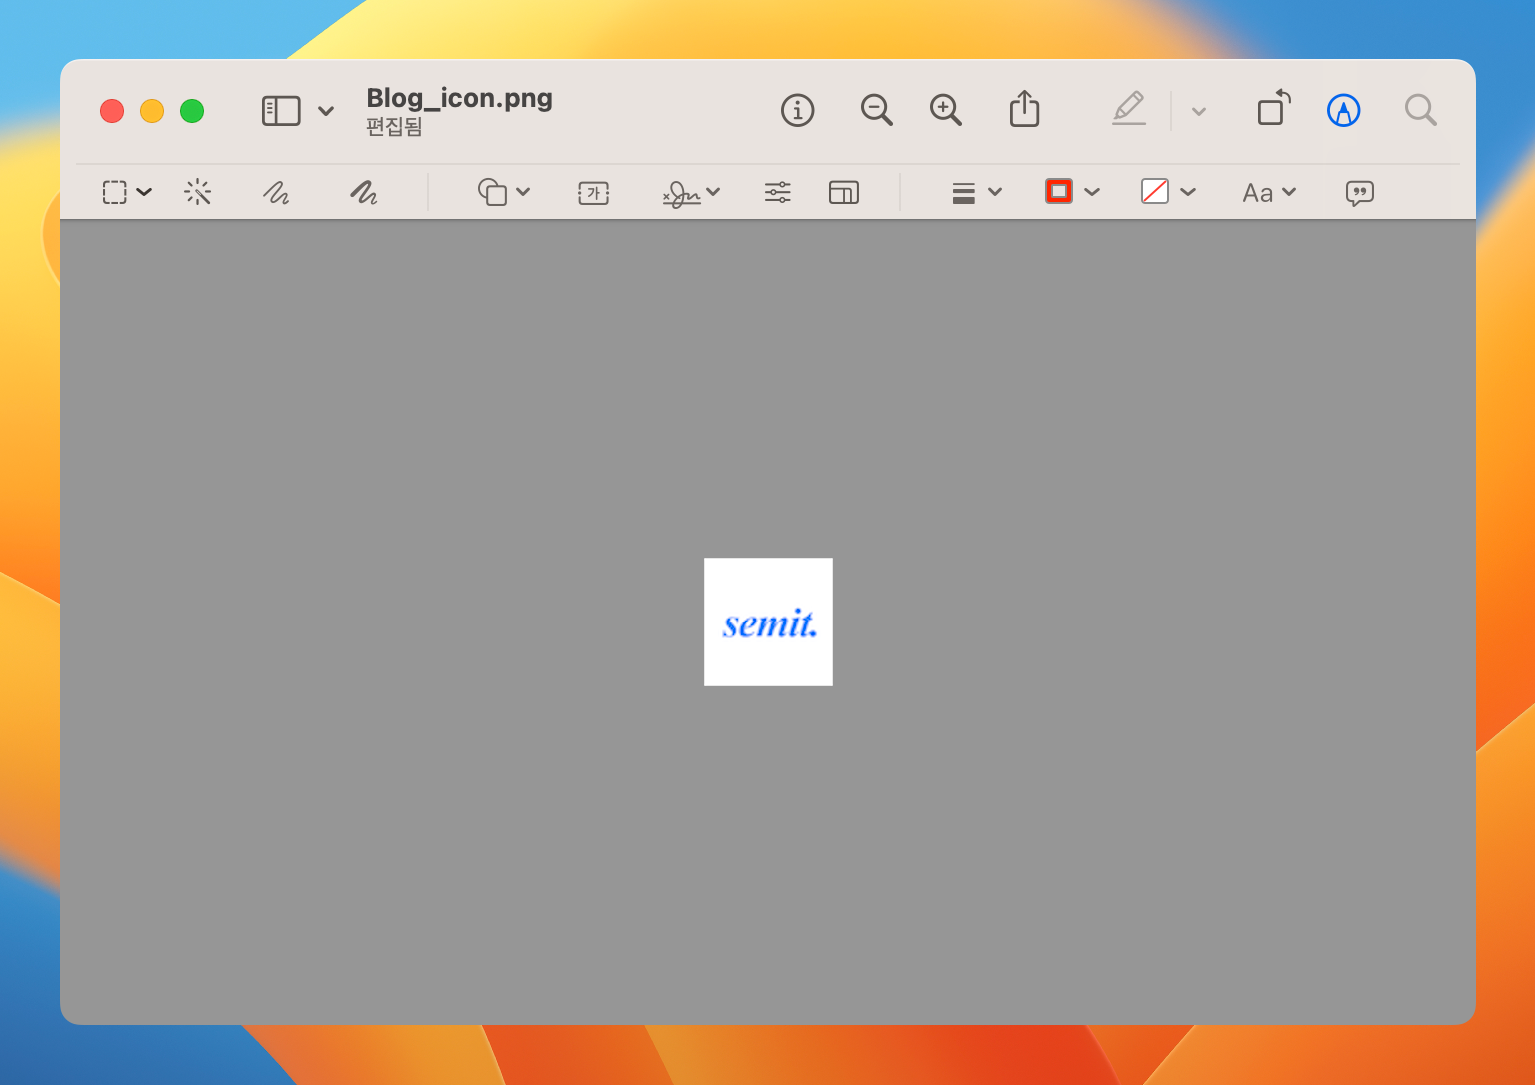Expand the sidebar view options chevron
Image resolution: width=1535 pixels, height=1085 pixels.
click(x=326, y=111)
